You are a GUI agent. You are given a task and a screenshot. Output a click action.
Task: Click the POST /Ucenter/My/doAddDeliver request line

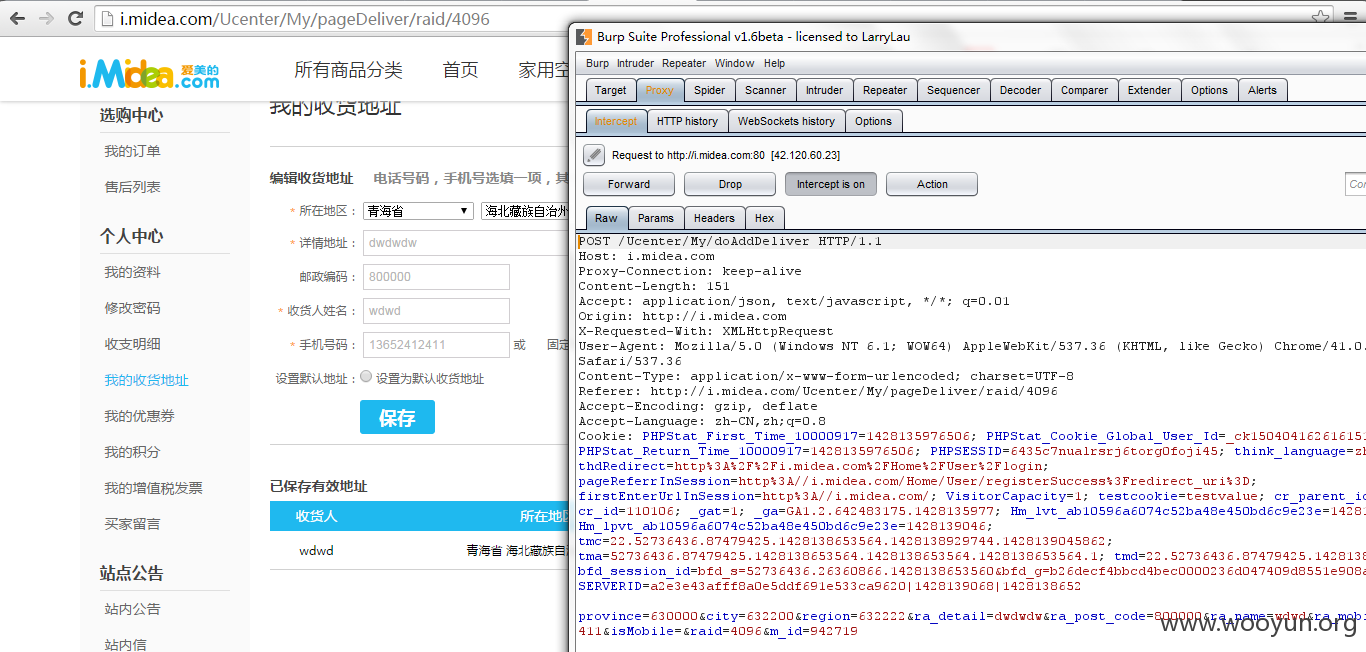pos(730,241)
